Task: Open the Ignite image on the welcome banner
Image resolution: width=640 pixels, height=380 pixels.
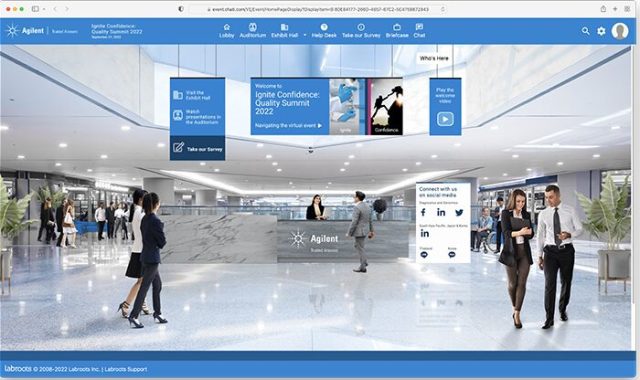Action: 345,107
